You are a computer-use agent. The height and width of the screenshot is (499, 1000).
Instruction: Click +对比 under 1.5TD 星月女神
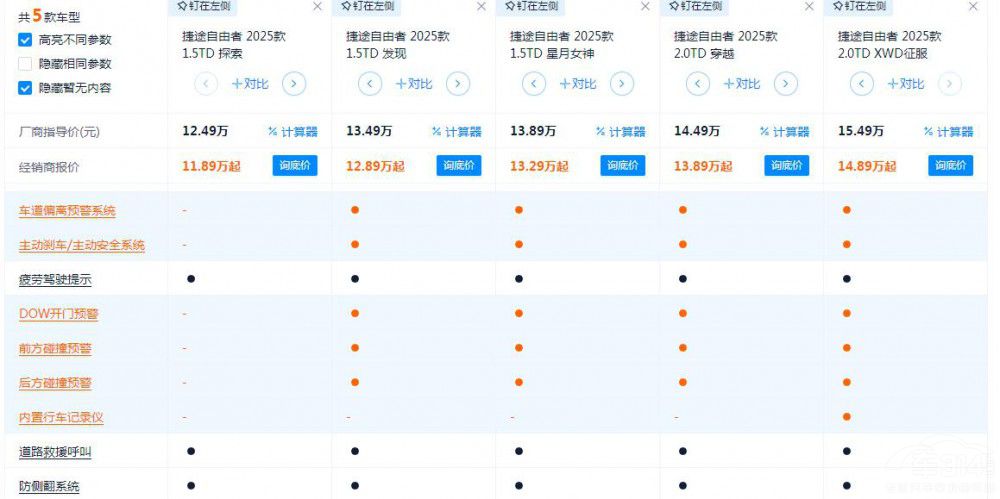(x=578, y=84)
